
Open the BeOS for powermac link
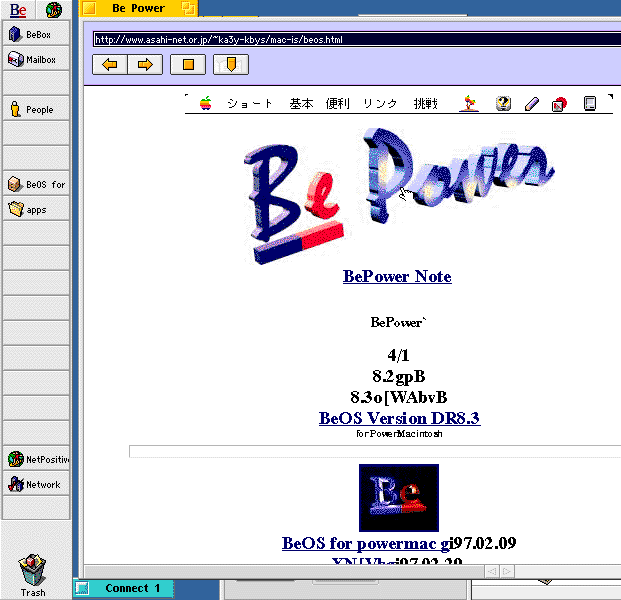(x=366, y=543)
